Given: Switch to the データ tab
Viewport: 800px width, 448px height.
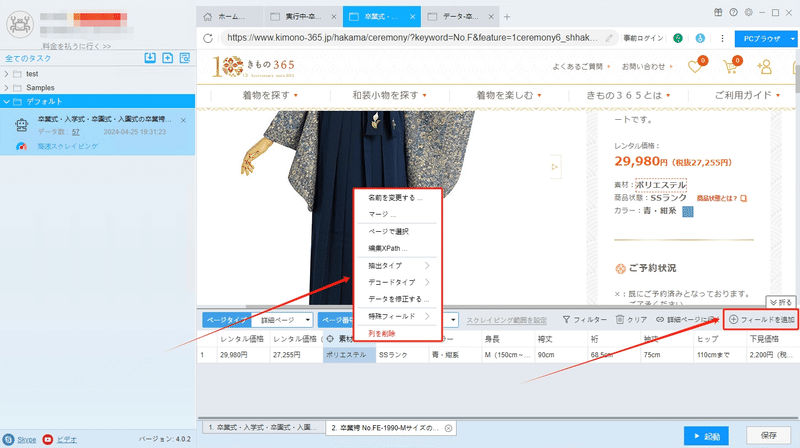Looking at the screenshot, I should tap(460, 17).
